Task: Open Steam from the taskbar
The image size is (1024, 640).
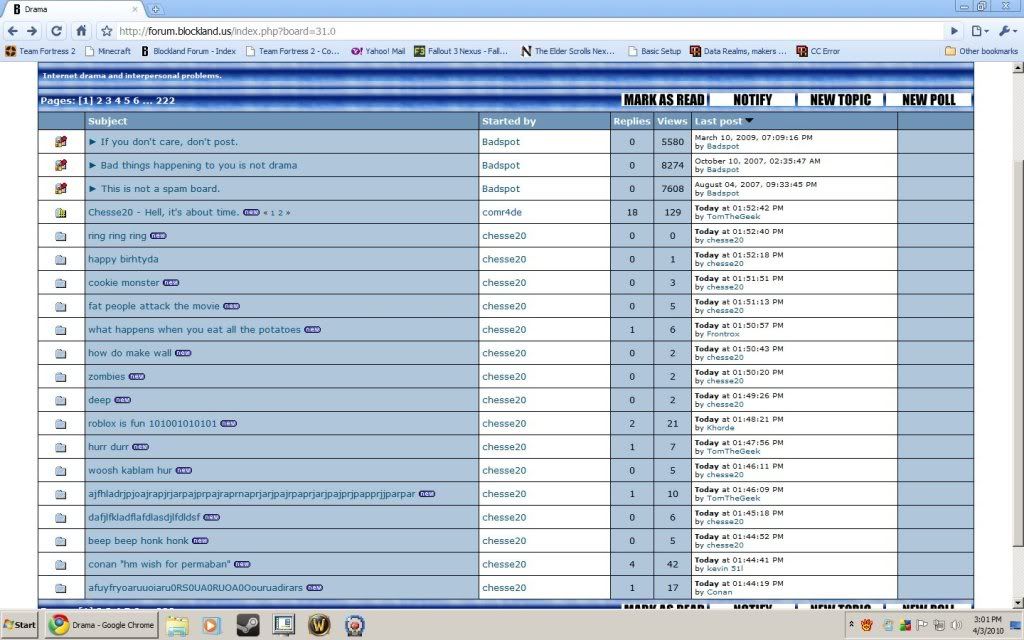Action: (x=247, y=625)
